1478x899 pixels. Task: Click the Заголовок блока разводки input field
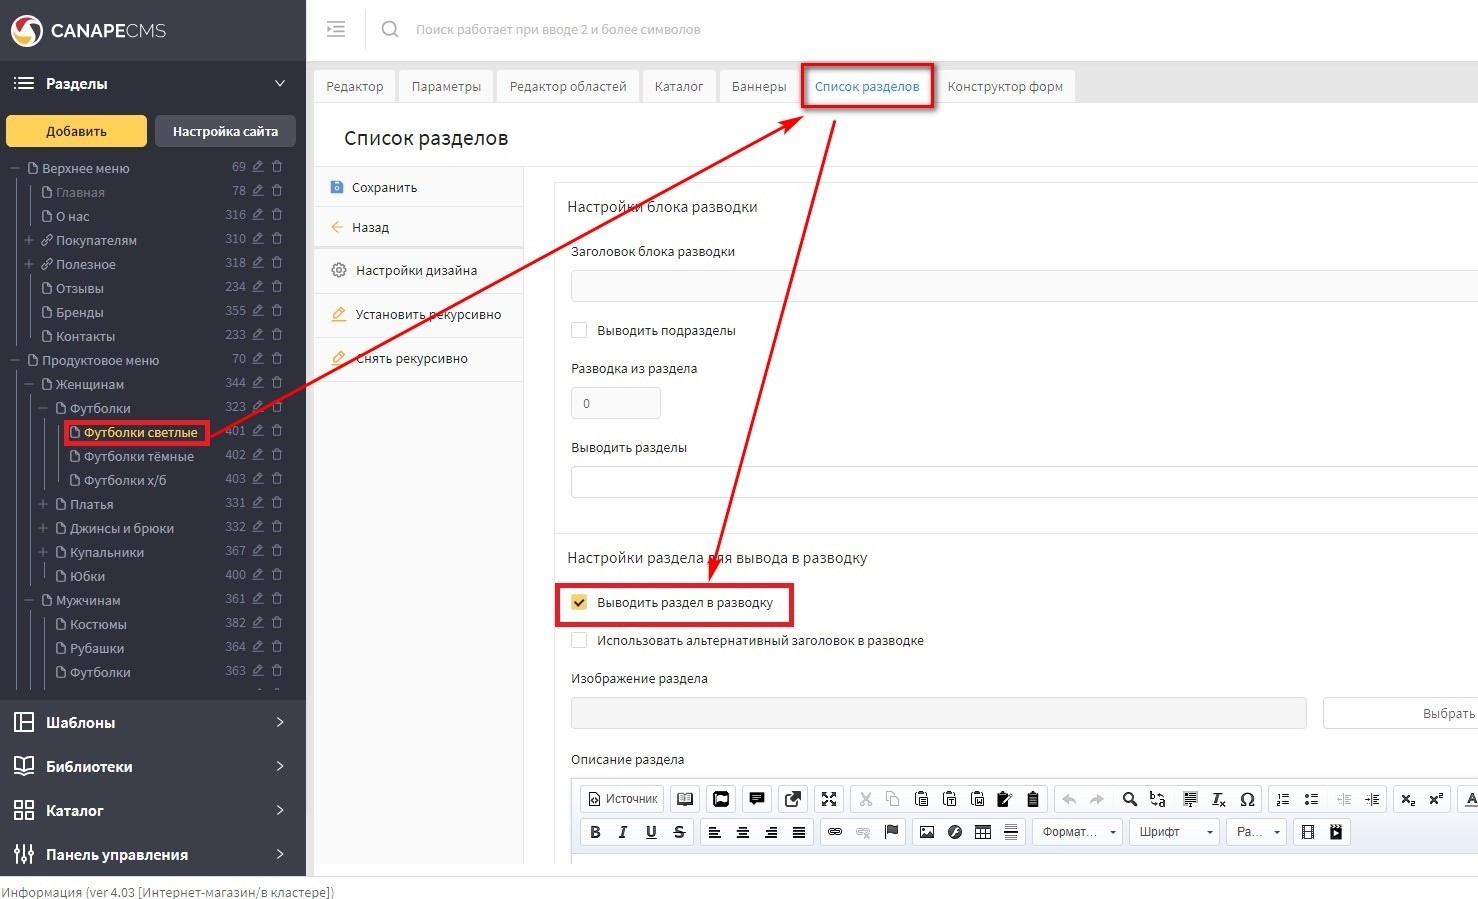click(1020, 286)
